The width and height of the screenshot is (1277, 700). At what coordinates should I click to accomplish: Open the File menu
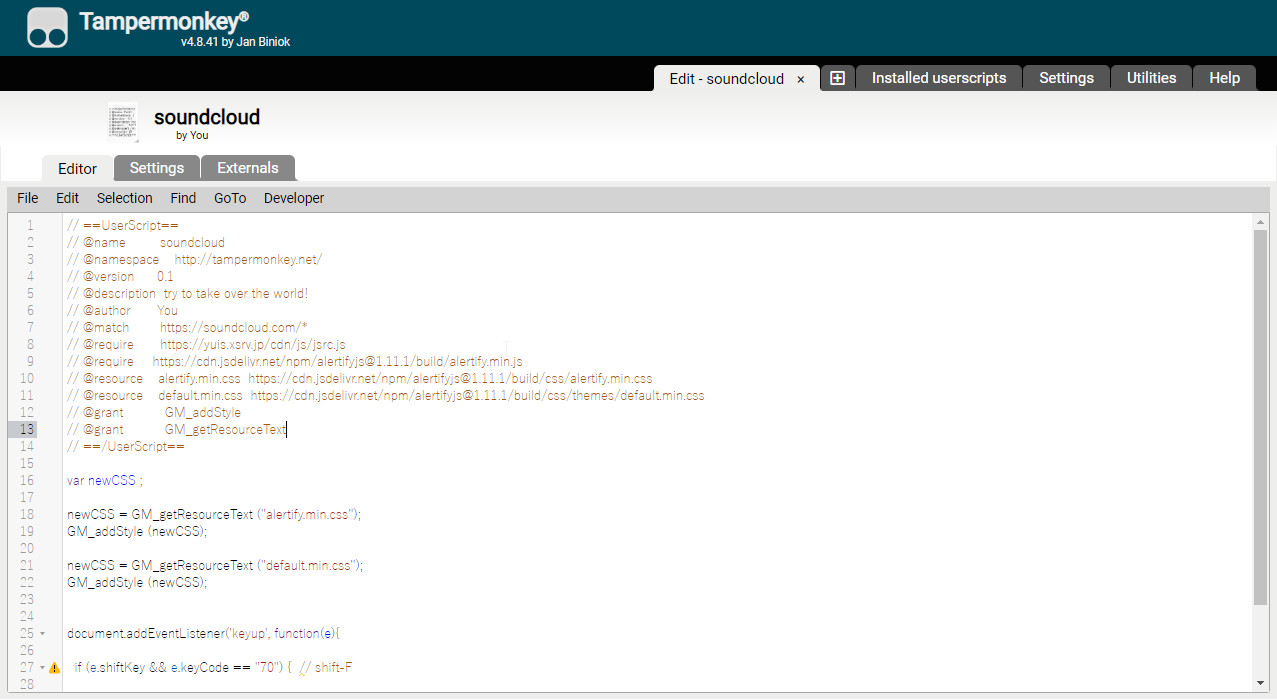pyautogui.click(x=28, y=198)
